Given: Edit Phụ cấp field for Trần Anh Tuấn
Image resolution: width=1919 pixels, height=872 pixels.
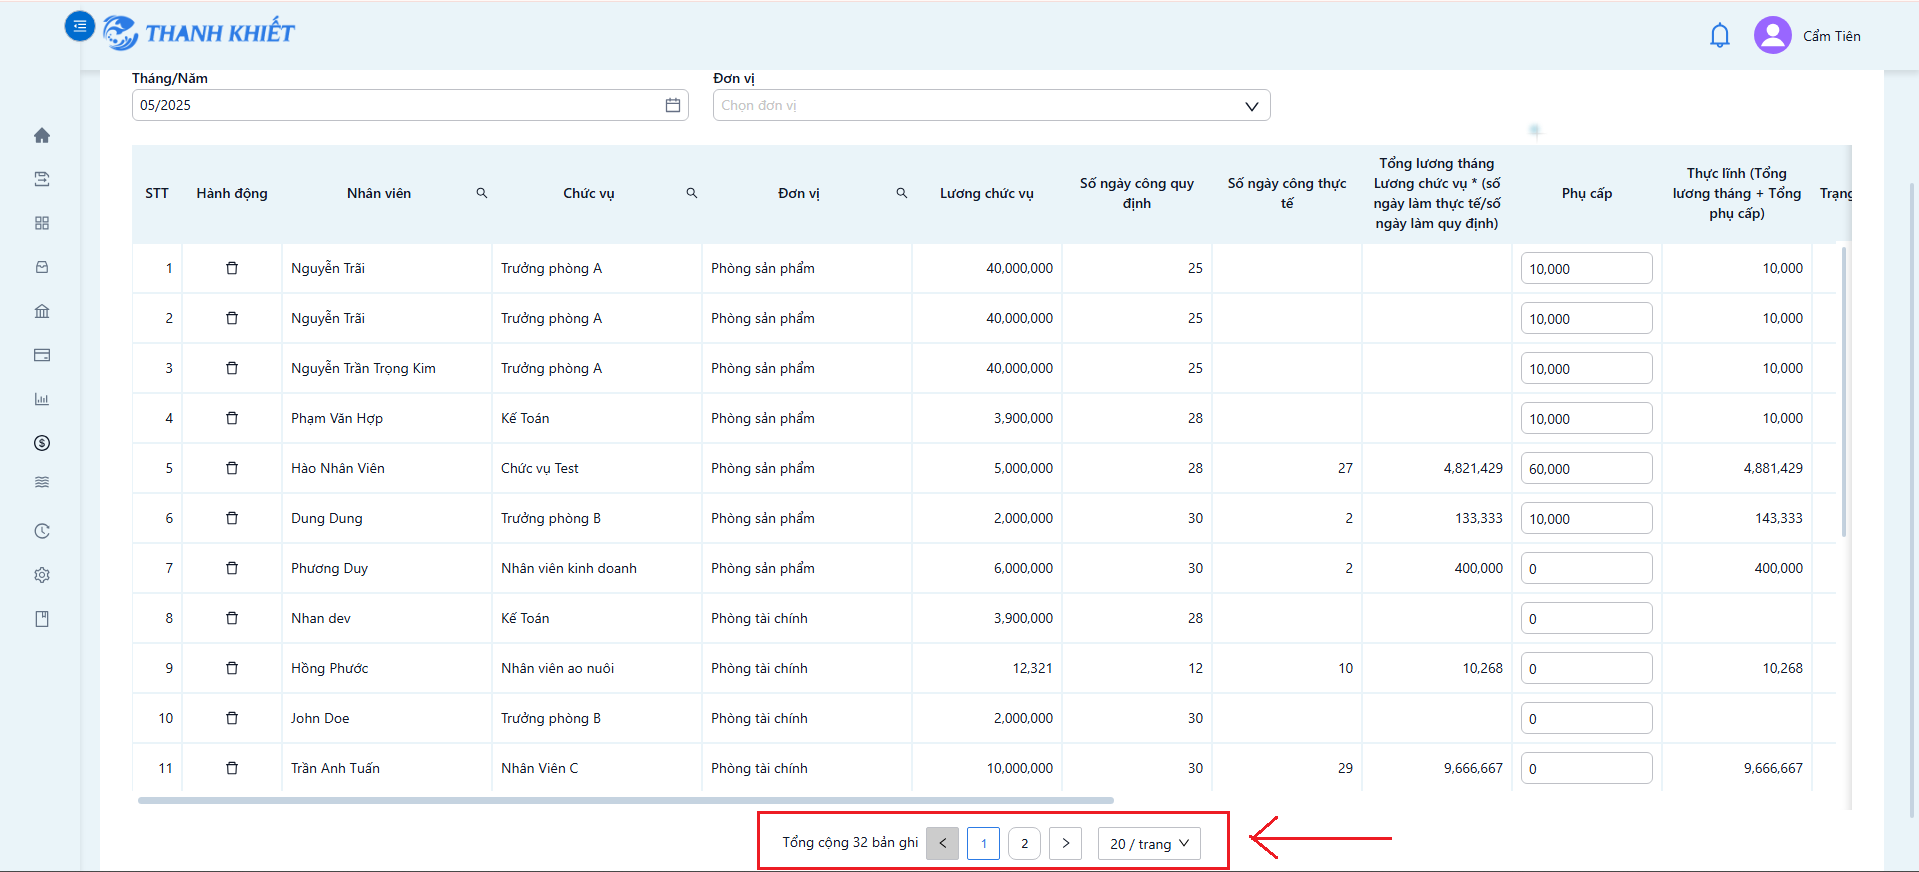Looking at the screenshot, I should click(1586, 768).
